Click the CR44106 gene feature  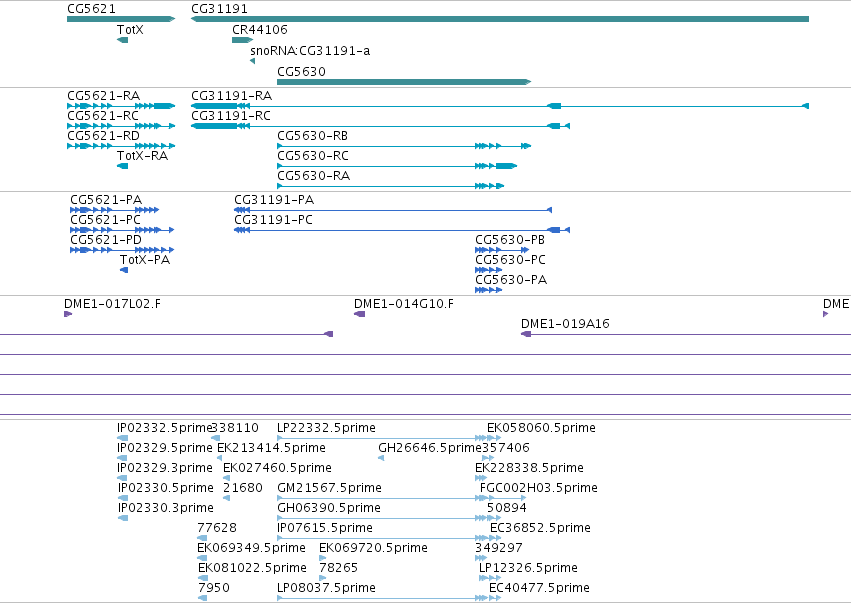click(x=242, y=40)
